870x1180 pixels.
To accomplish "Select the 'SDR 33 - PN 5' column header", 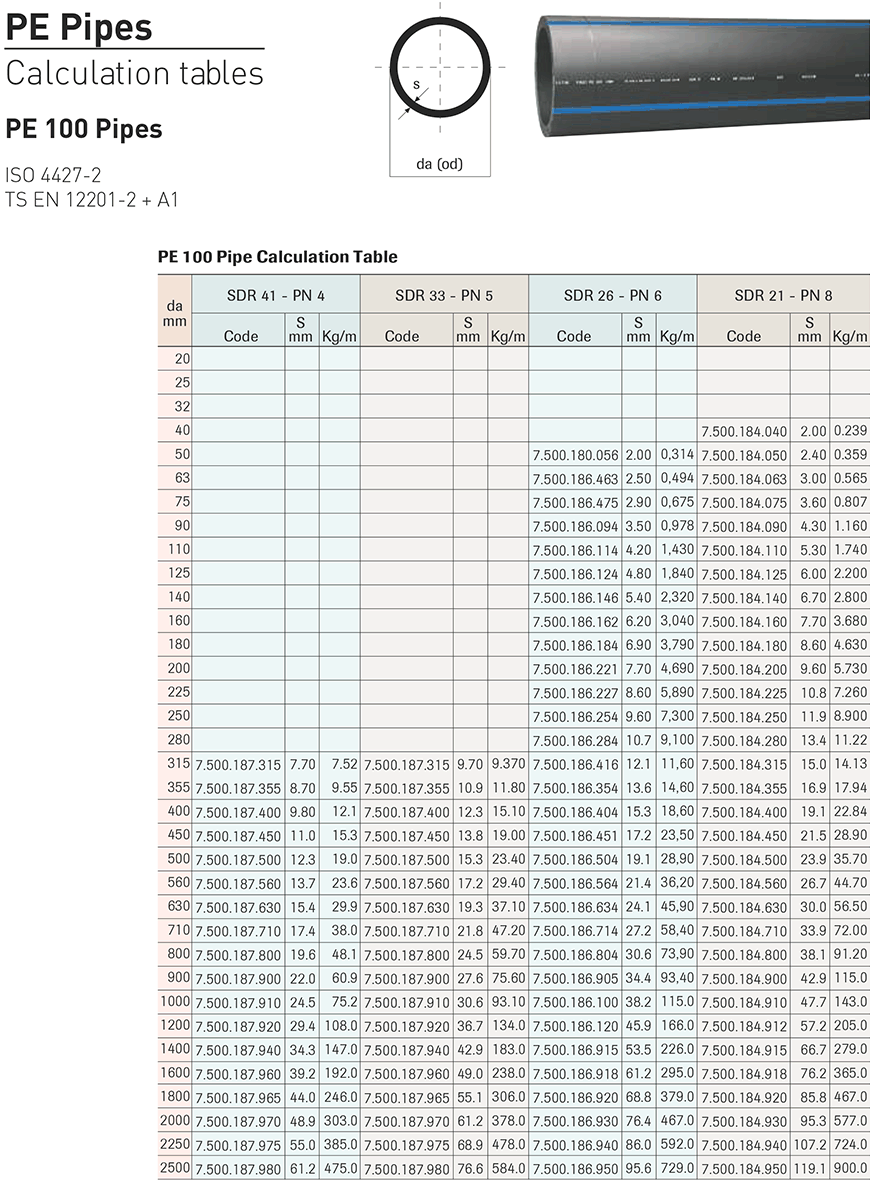I will pyautogui.click(x=443, y=295).
